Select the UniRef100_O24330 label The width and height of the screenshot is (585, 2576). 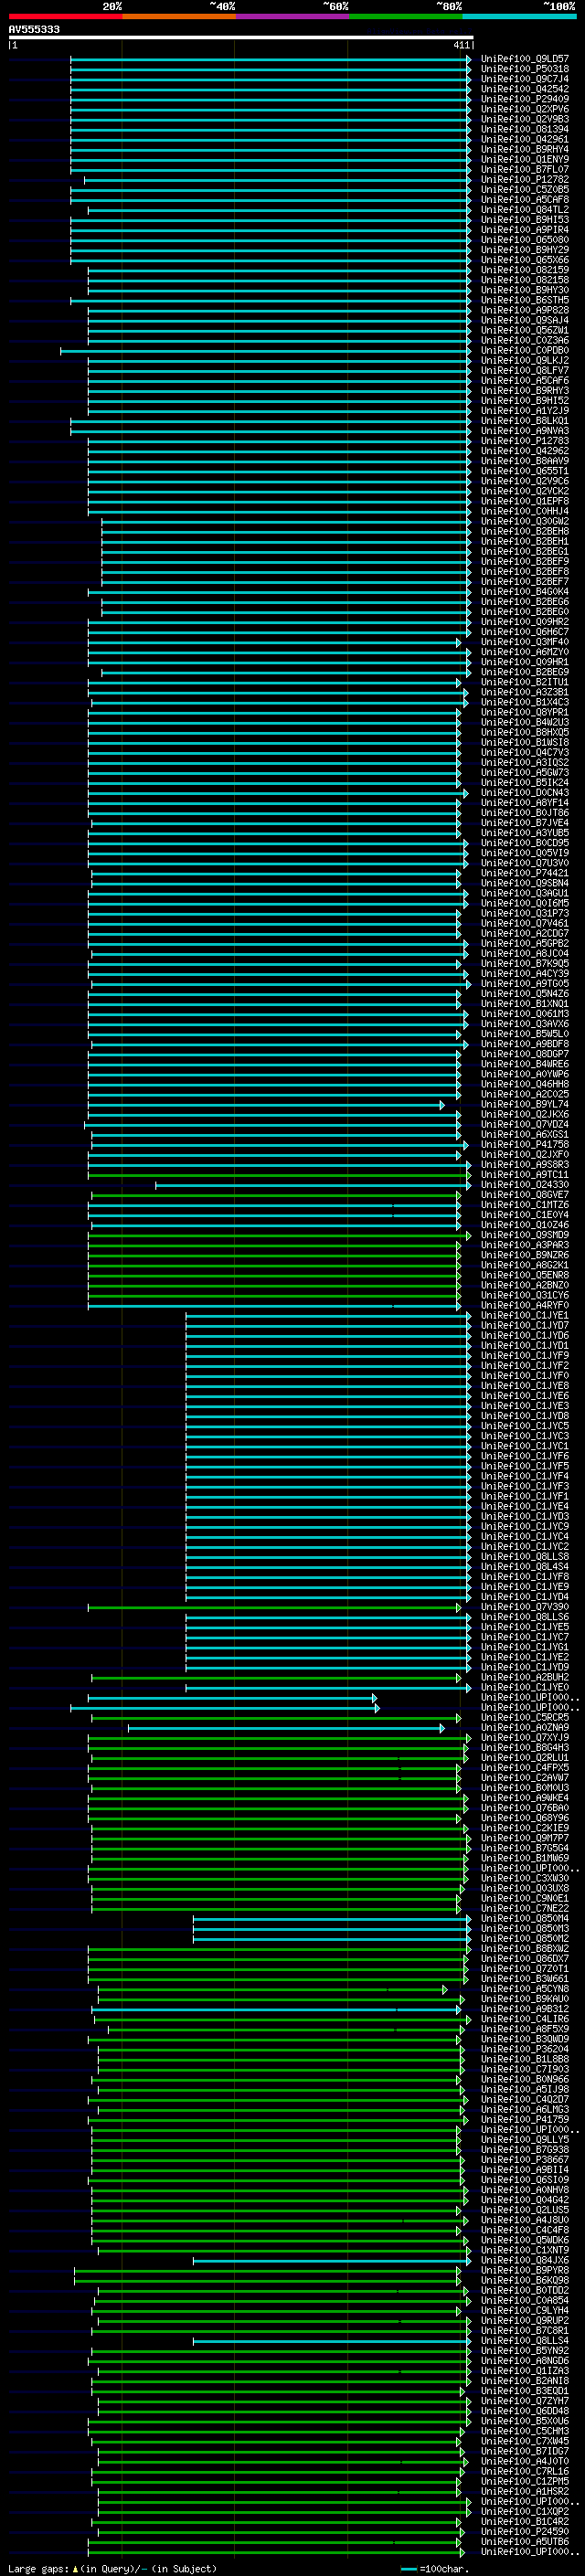coord(525,1185)
